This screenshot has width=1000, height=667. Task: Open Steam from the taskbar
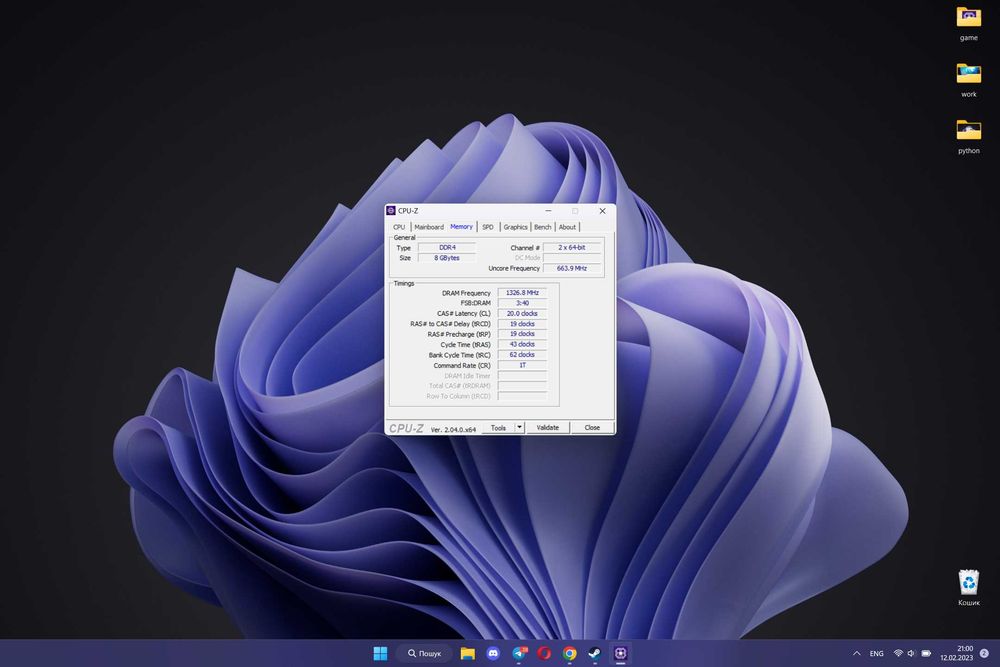click(x=595, y=653)
